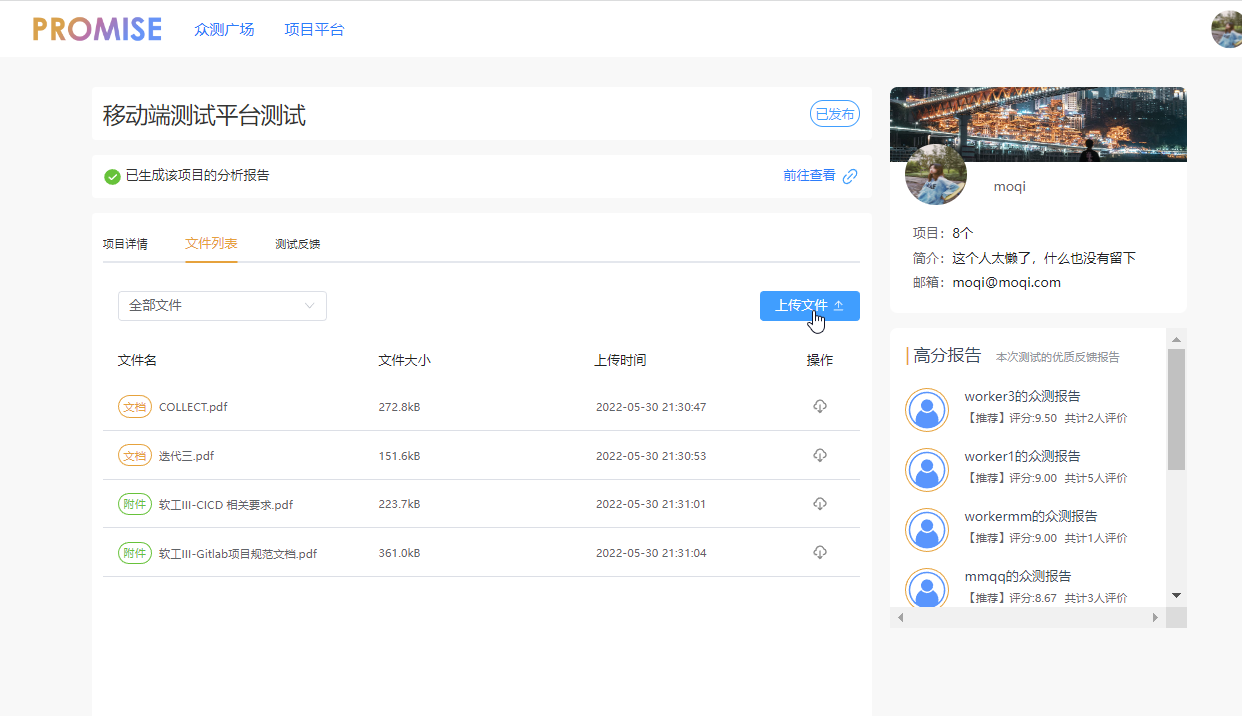Screen dimensions: 1242x716
Task: Click the COLLECT.pdf file name
Action: 193,407
